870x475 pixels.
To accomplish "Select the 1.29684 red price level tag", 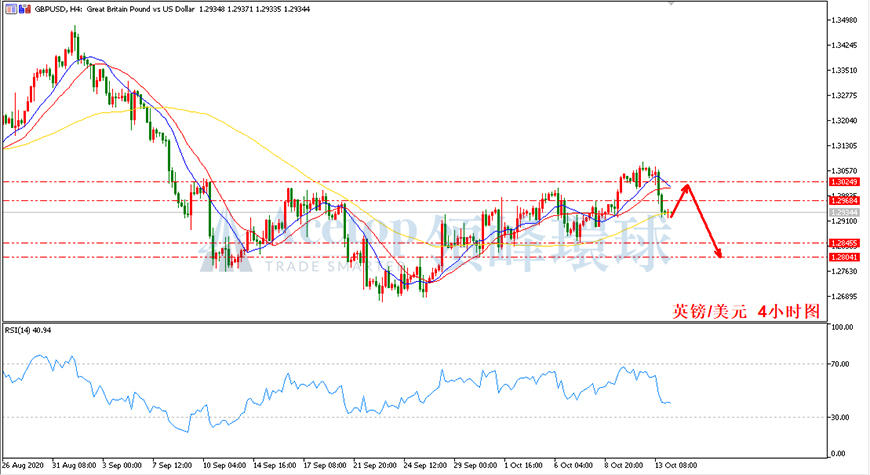I will pos(844,201).
